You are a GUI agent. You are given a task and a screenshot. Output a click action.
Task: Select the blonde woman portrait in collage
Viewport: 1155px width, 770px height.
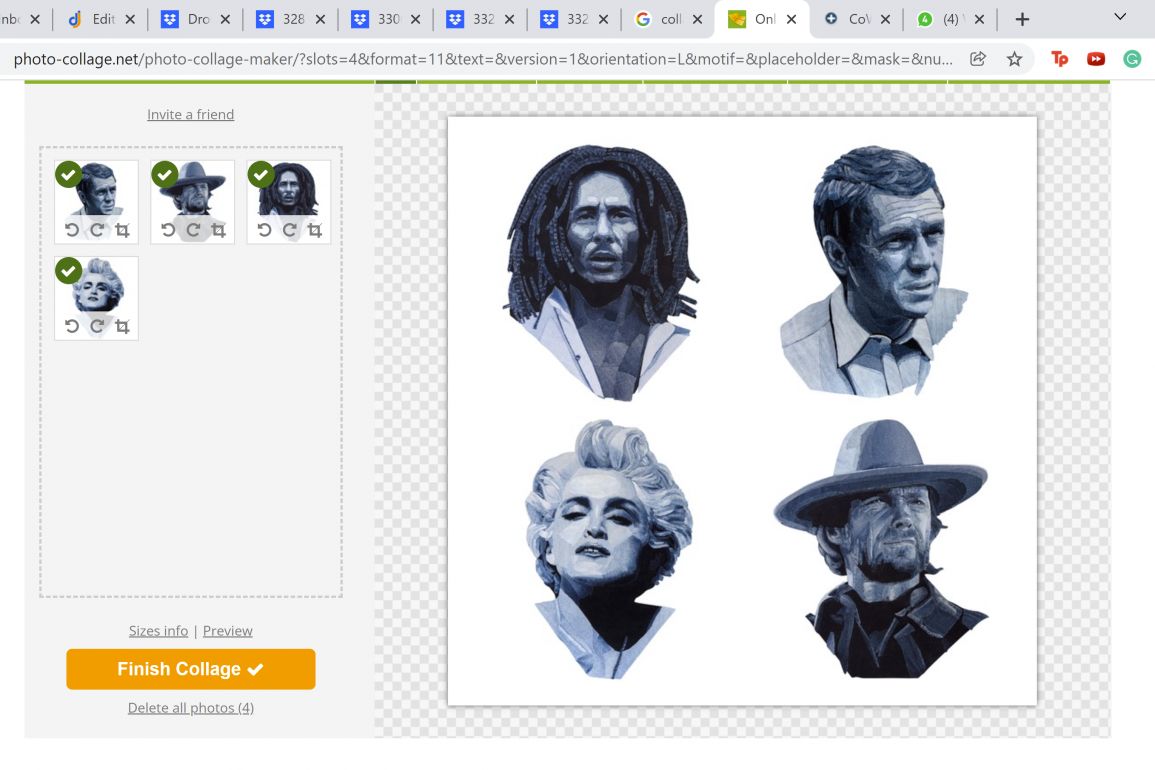pos(608,549)
